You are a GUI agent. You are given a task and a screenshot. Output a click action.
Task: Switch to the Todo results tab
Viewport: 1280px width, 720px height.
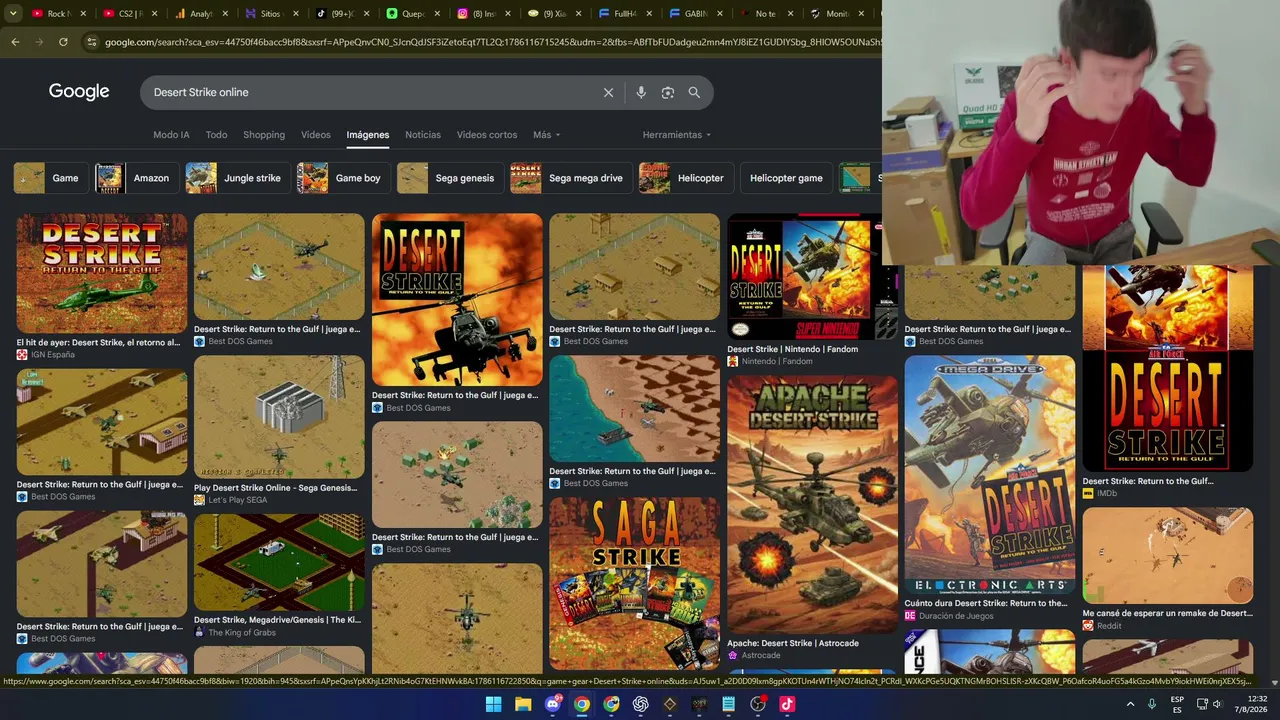point(216,135)
